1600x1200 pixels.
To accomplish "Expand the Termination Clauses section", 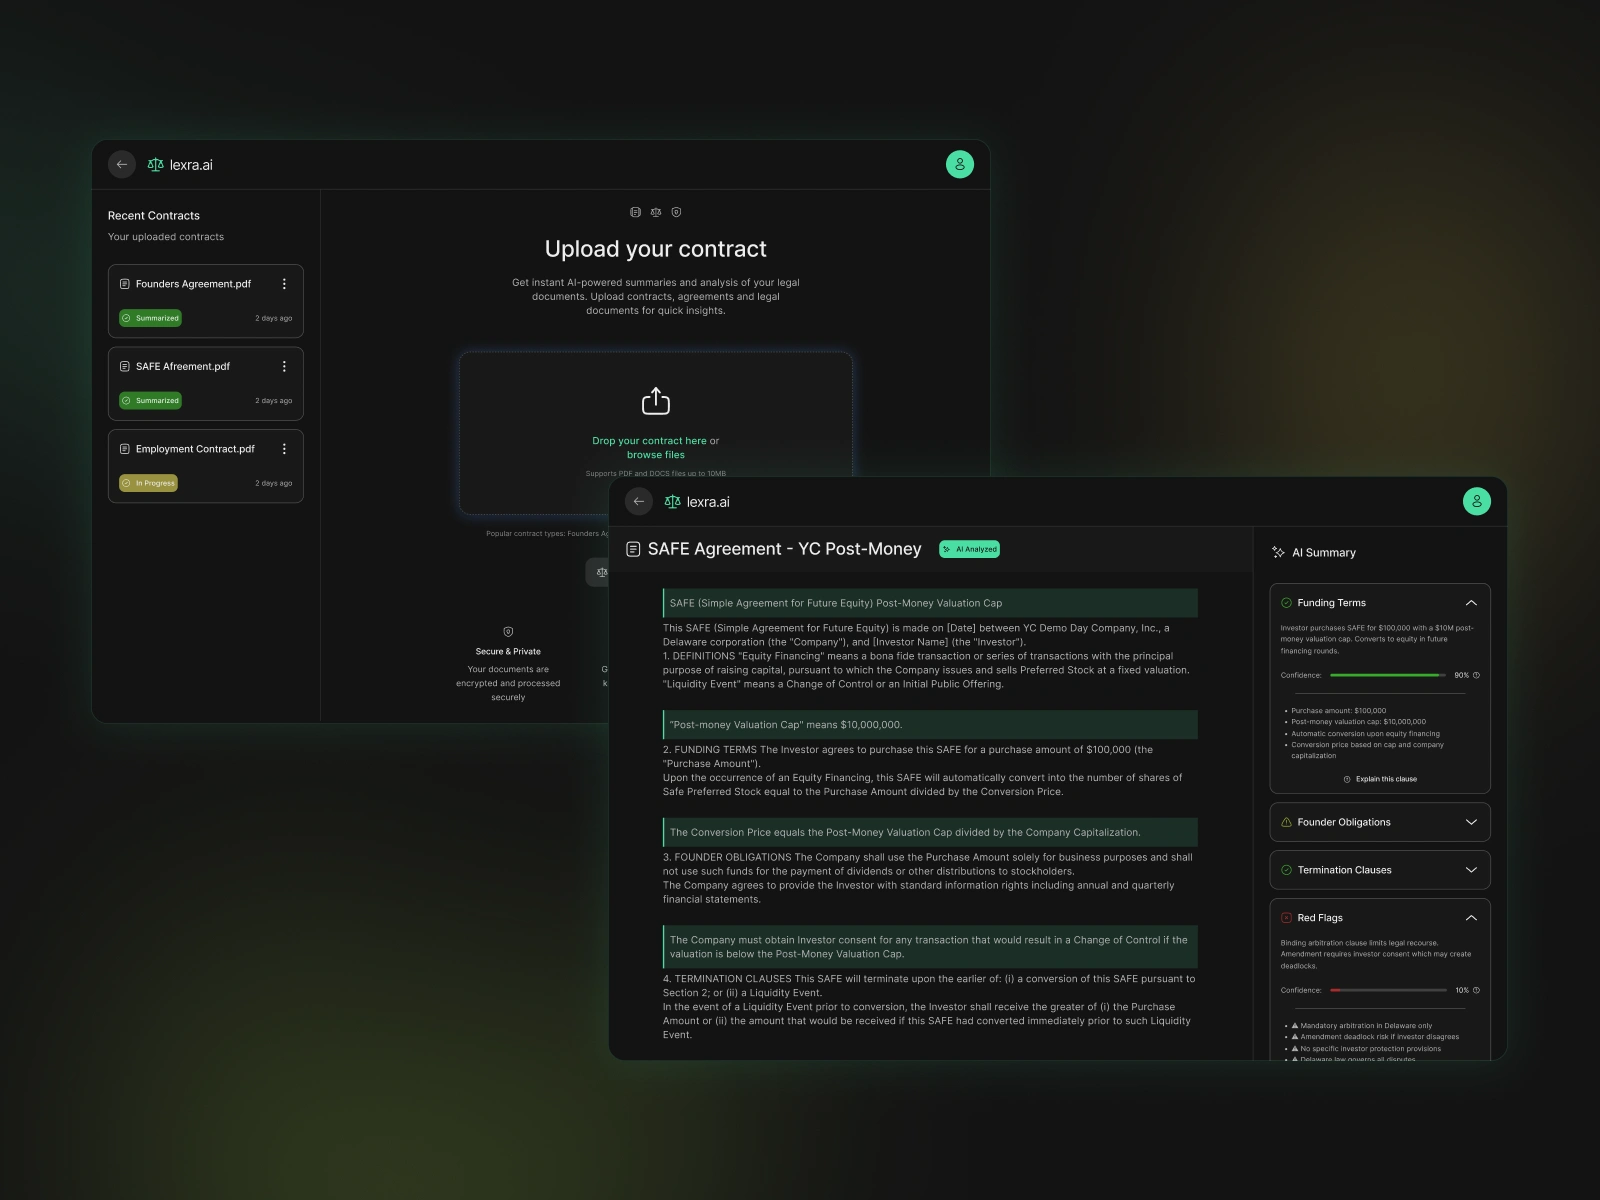I will click(x=1471, y=870).
